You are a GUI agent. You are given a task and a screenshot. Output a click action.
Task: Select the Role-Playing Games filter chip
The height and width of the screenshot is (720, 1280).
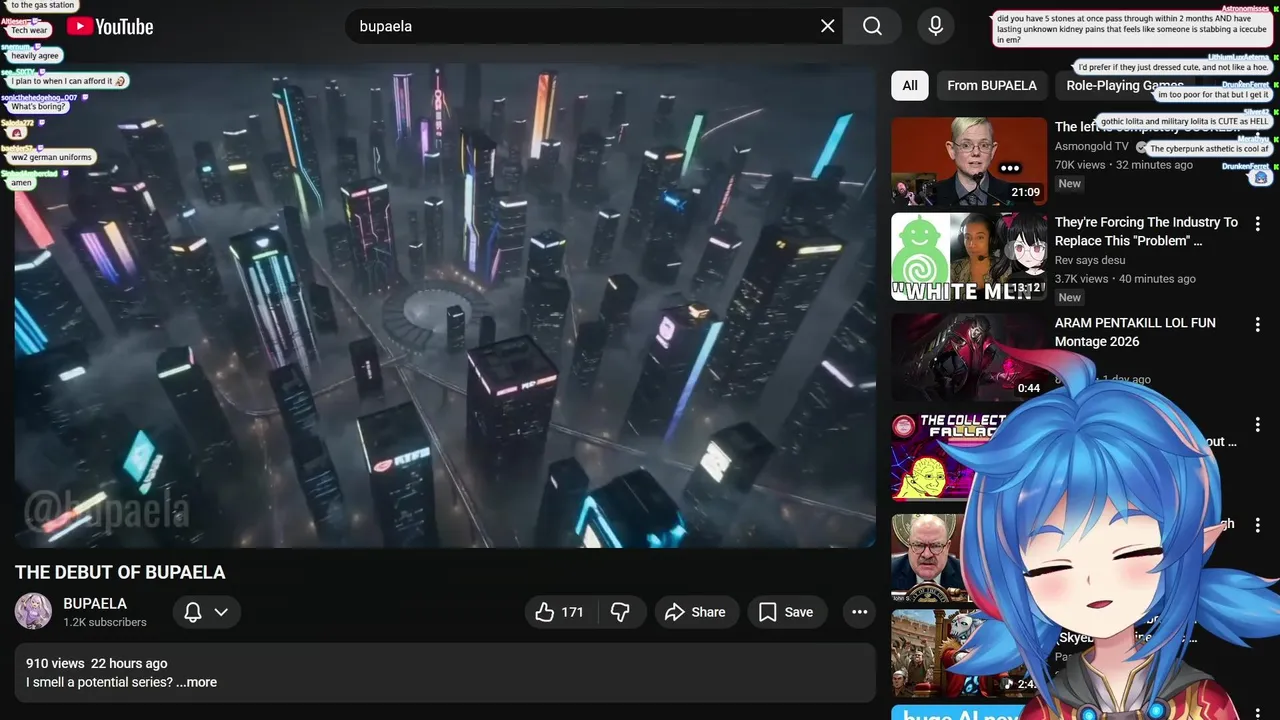[1125, 85]
